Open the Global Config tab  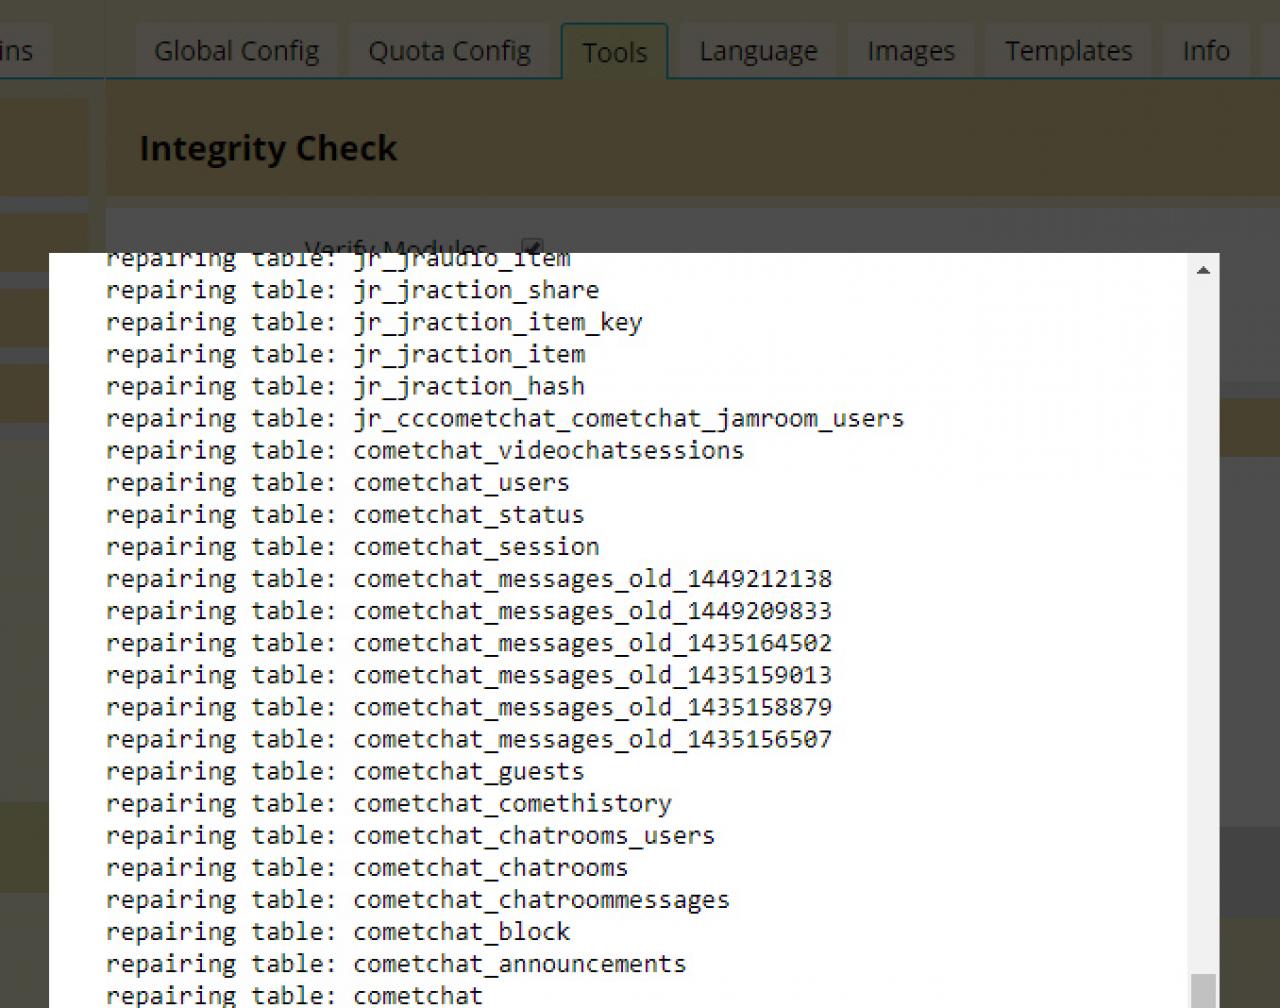point(236,51)
